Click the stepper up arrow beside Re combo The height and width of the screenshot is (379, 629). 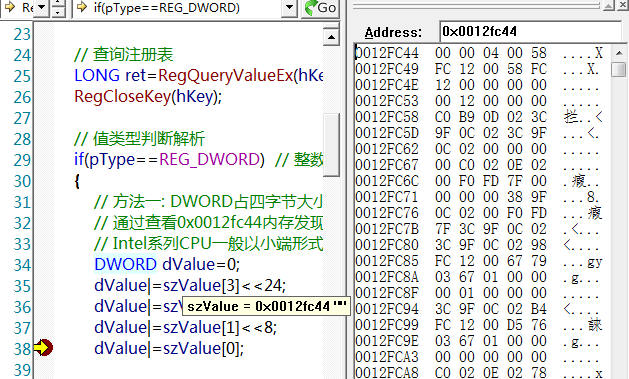point(59,3)
